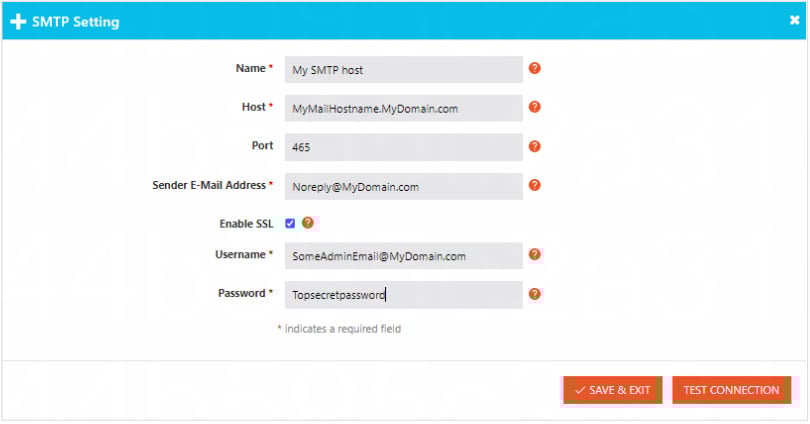Toggle the Enable SSL checkbox

point(290,223)
